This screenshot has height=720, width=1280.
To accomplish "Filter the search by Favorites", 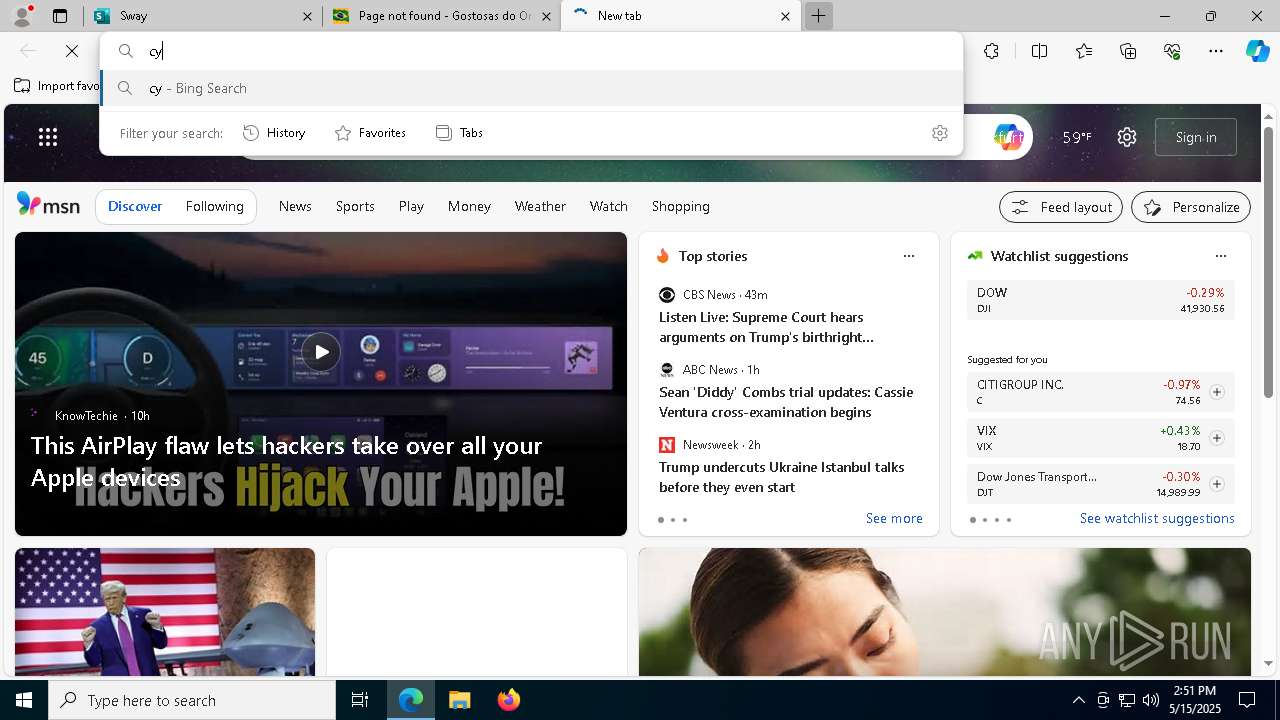I will (370, 133).
